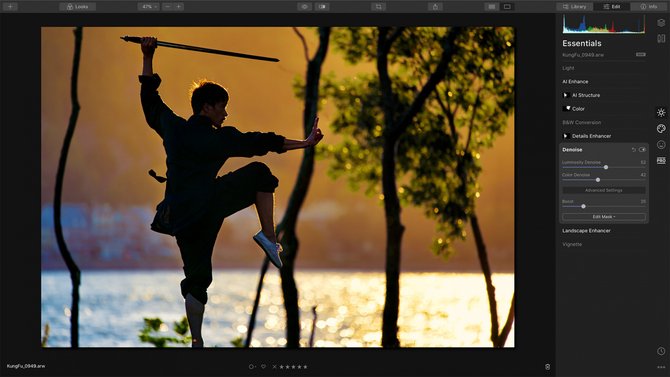This screenshot has height=377, width=670.
Task: Open the 47% zoom level dropdown
Action: click(149, 7)
